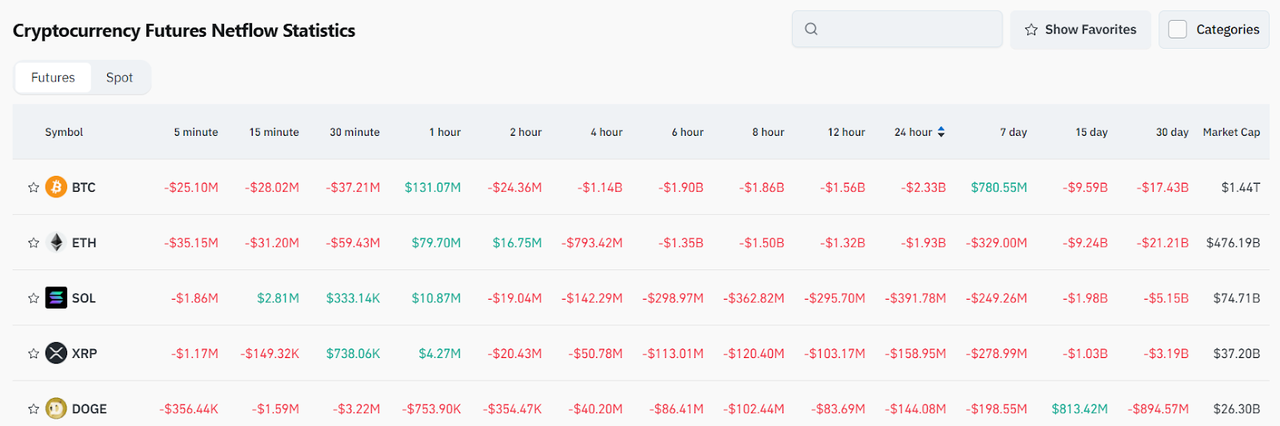Click the star next to ETH

[33, 243]
